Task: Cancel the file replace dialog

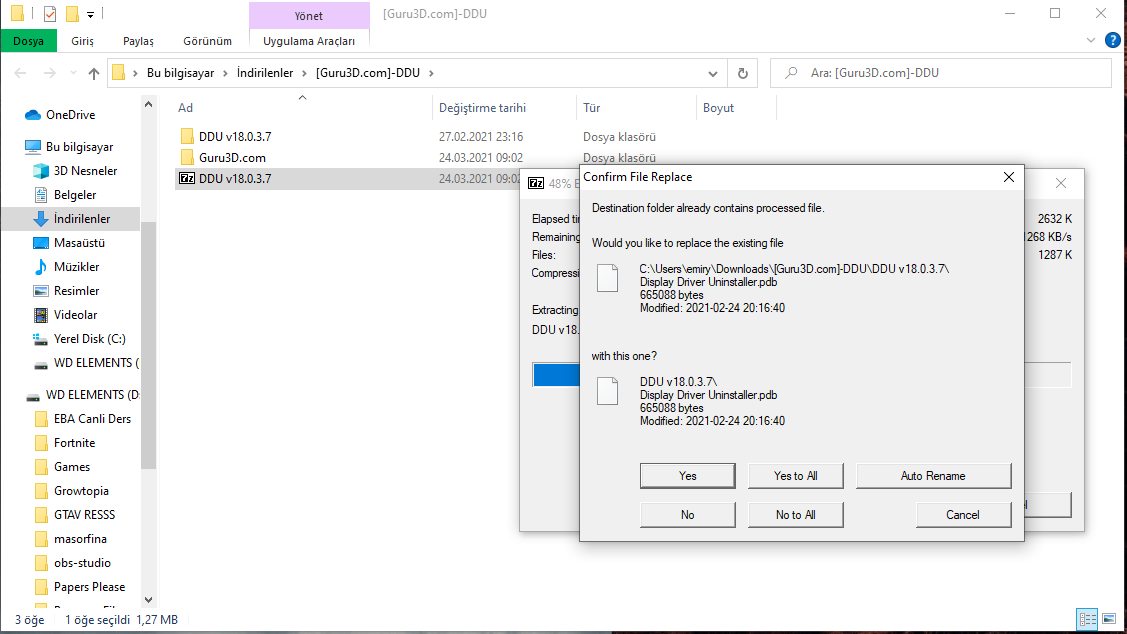Action: [963, 515]
